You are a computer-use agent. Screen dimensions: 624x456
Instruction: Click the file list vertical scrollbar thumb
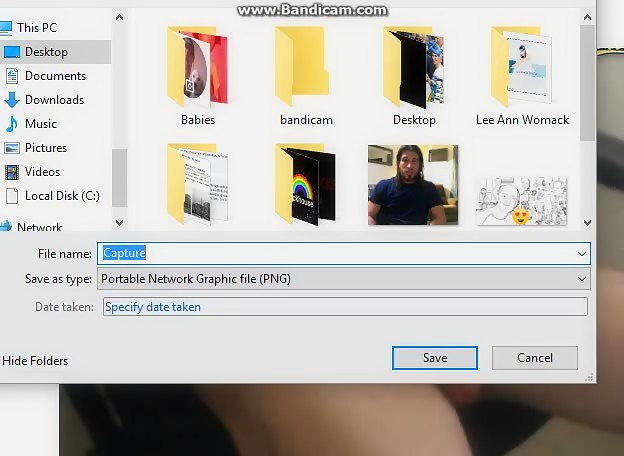coord(587,83)
